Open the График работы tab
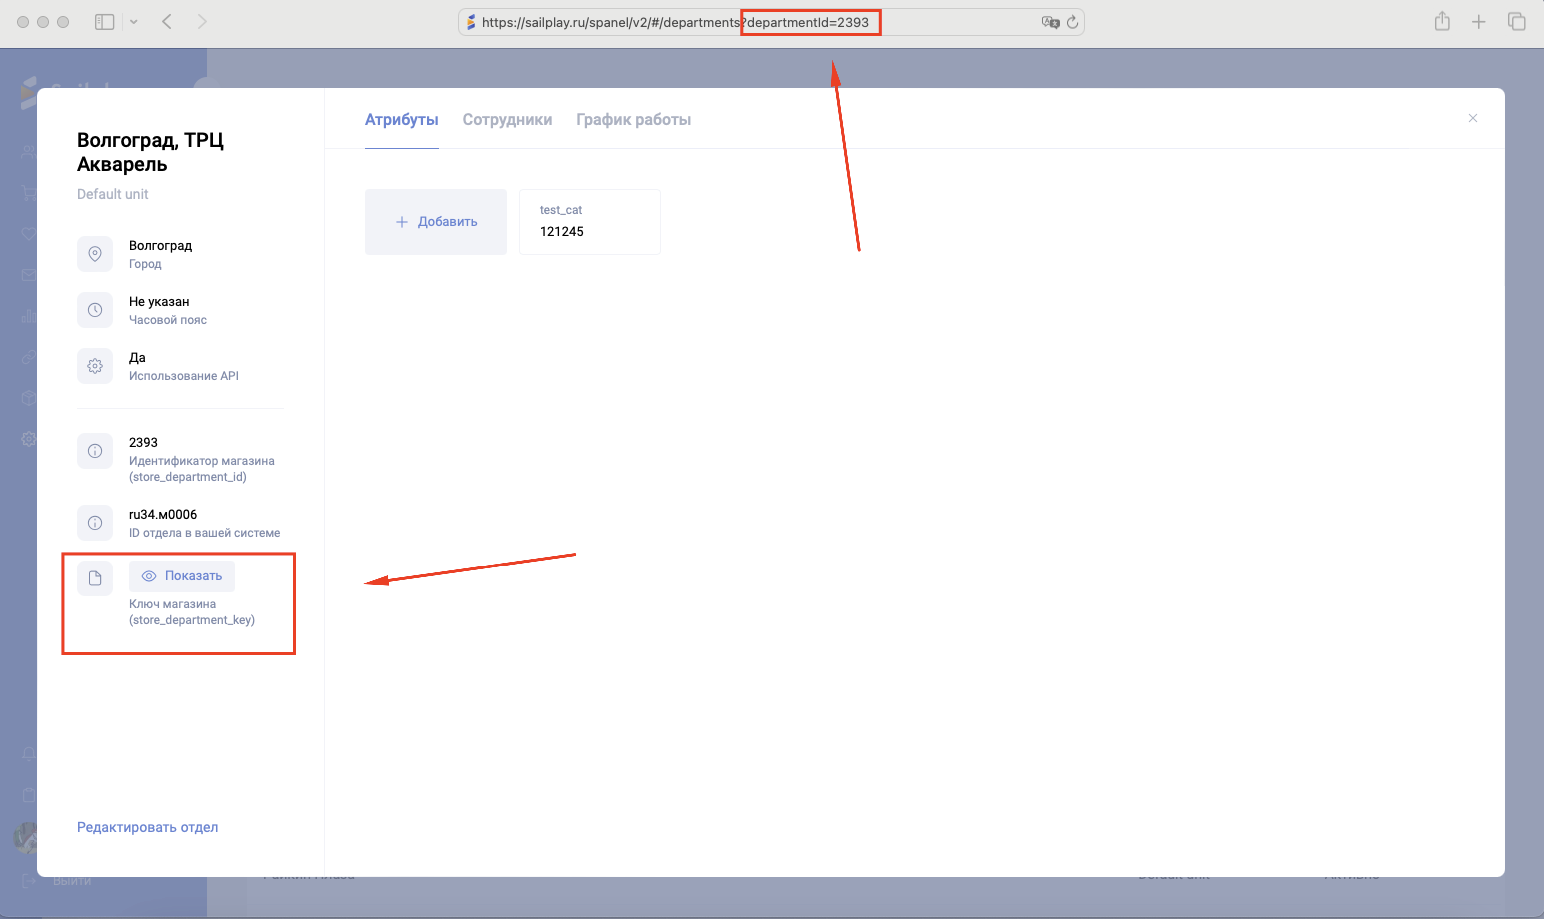This screenshot has height=919, width=1544. pos(633,120)
